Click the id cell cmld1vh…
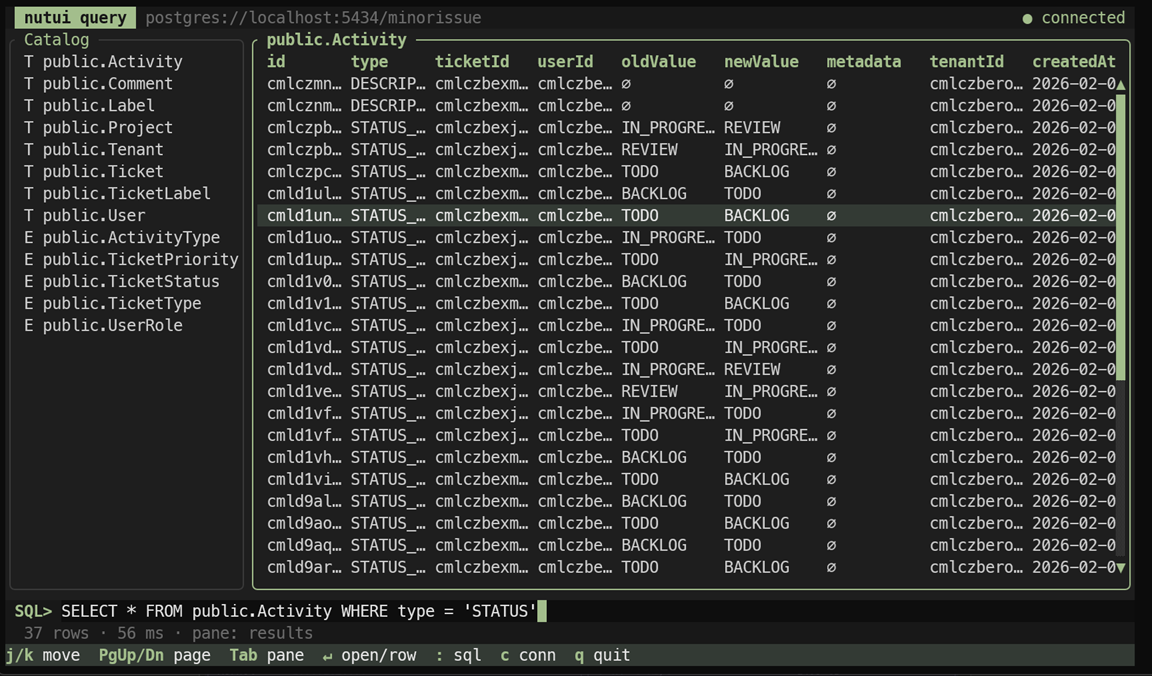 304,458
